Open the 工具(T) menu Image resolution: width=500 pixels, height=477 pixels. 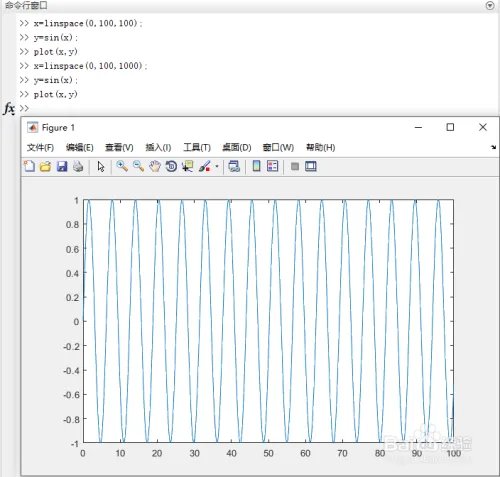[197, 147]
